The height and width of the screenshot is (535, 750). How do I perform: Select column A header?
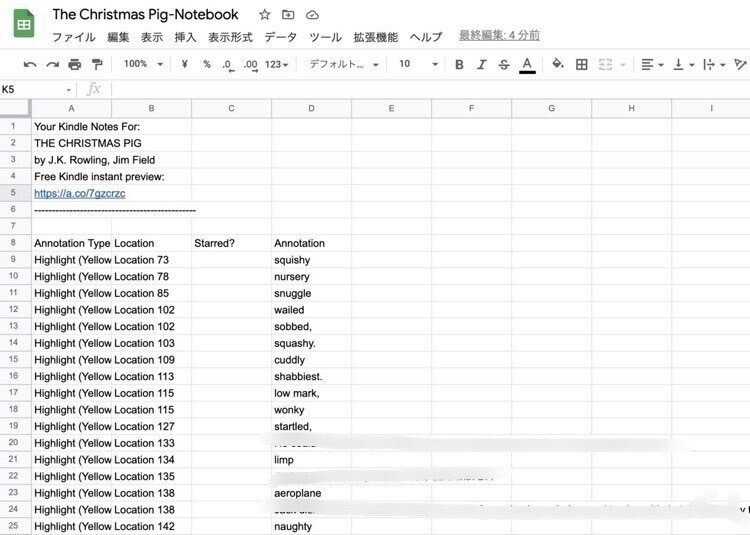click(71, 109)
